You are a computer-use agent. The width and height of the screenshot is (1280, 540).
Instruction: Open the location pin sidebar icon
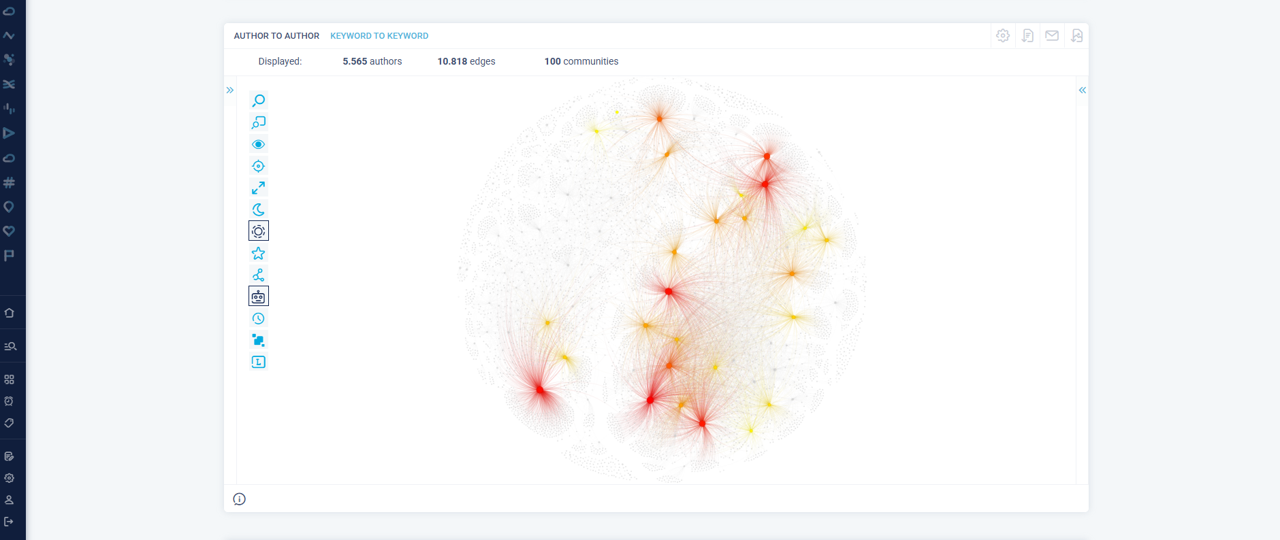(x=9, y=207)
